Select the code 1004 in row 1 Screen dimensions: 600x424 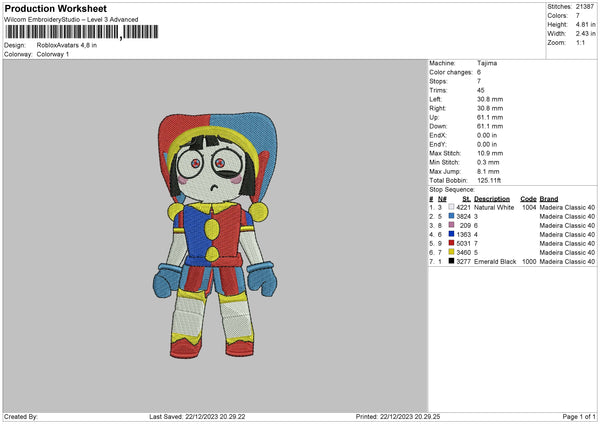coord(529,207)
